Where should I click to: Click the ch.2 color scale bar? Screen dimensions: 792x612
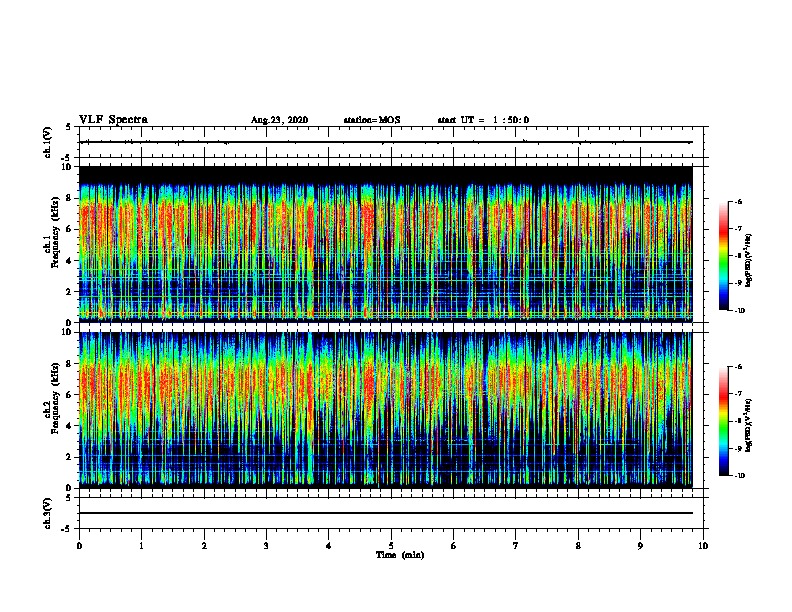click(x=723, y=421)
